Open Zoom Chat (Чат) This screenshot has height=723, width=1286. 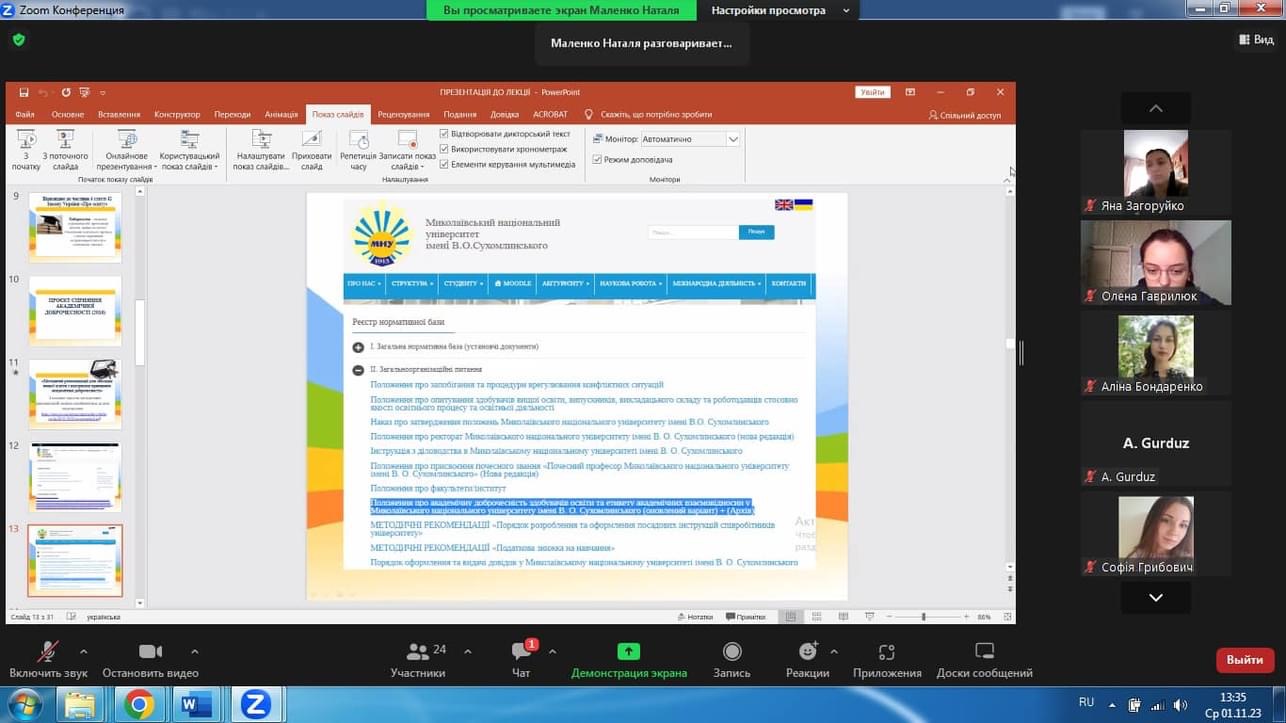click(x=521, y=660)
